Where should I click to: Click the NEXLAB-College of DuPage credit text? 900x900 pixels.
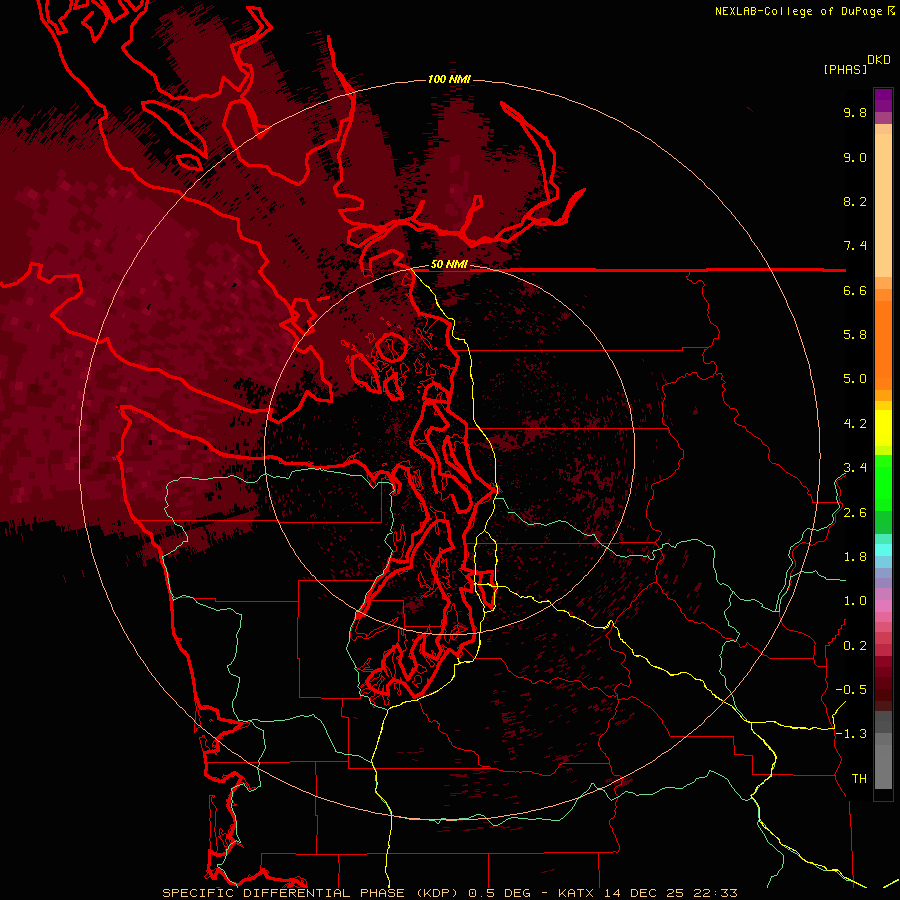pyautogui.click(x=798, y=11)
